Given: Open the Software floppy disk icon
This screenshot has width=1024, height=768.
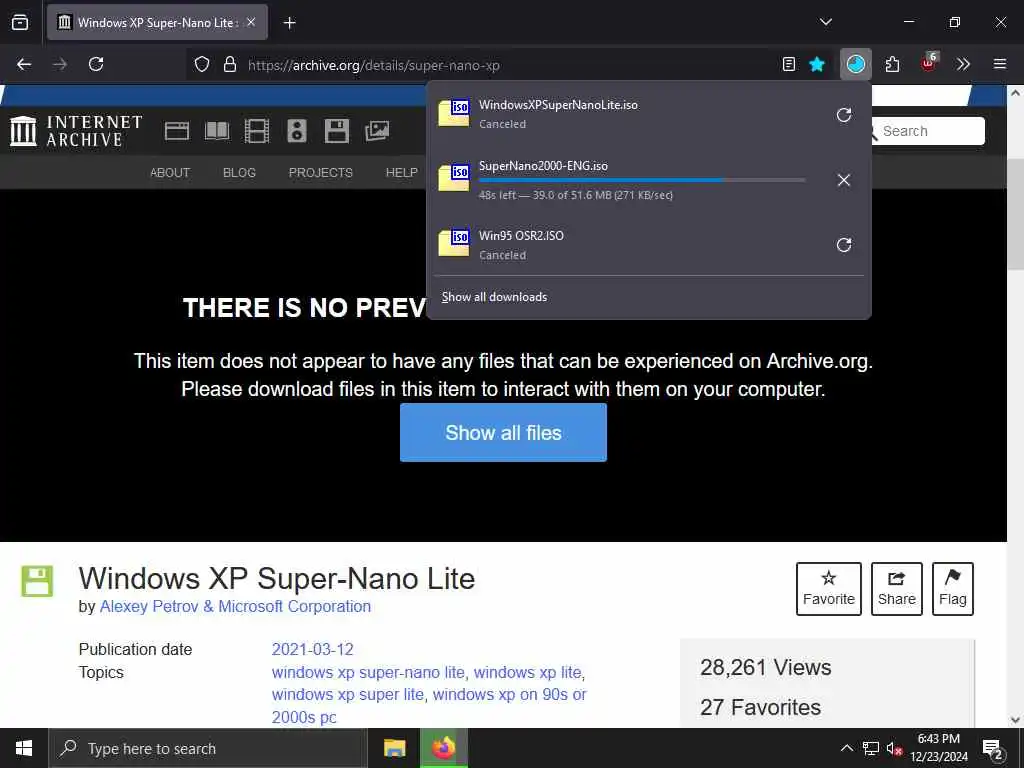Looking at the screenshot, I should pyautogui.click(x=336, y=131).
